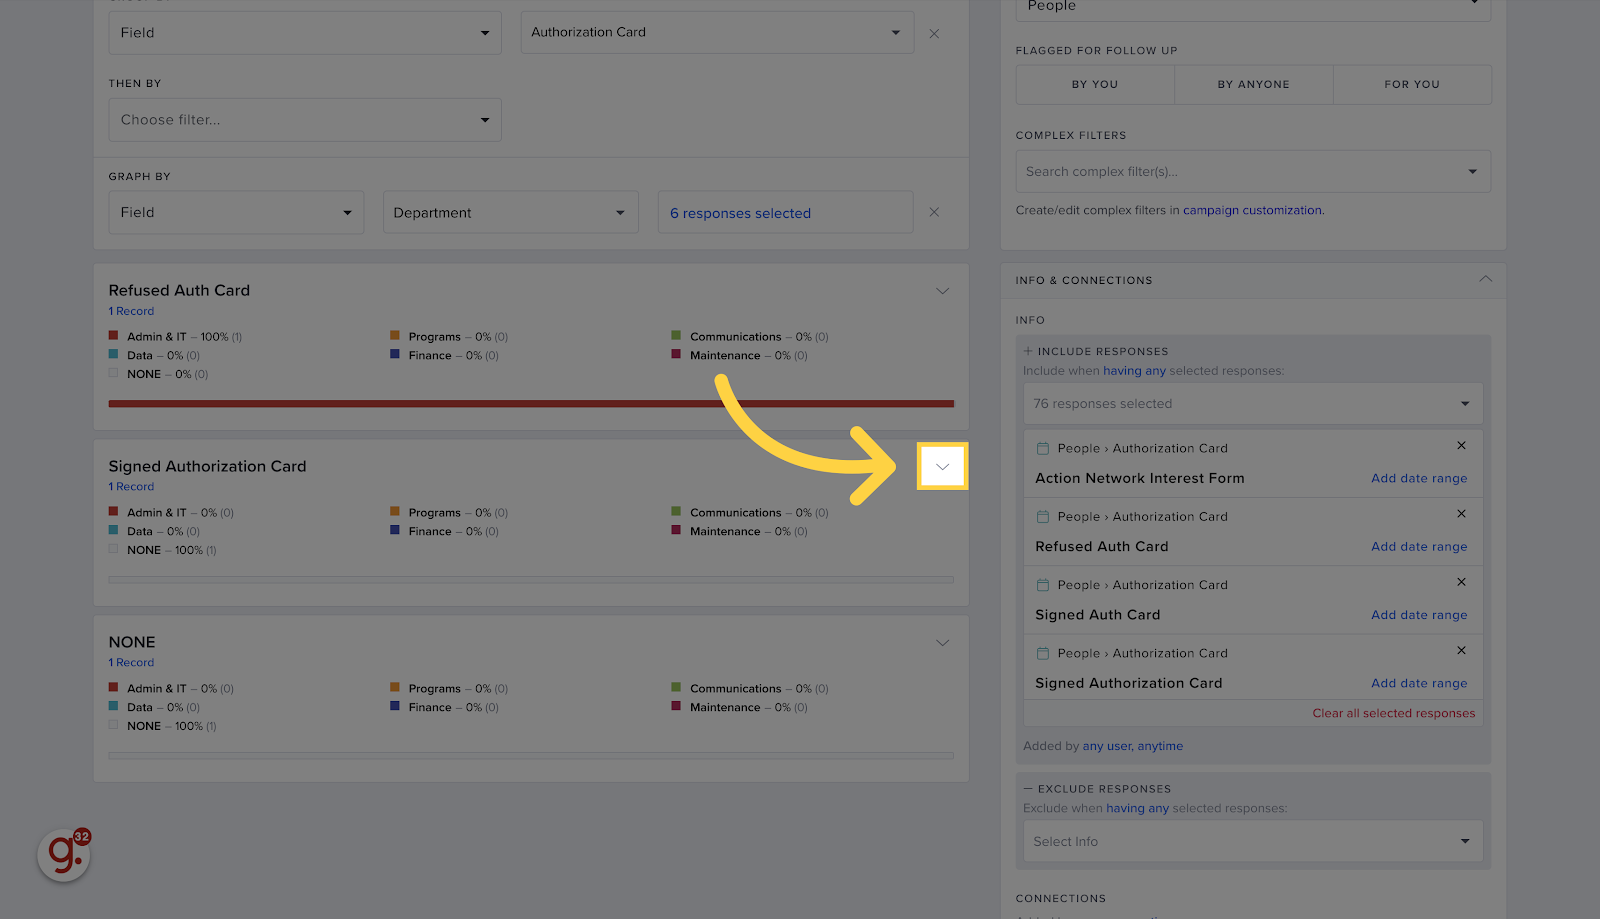Collapse the Info & Connections panel
The image size is (1600, 919).
(x=1485, y=279)
